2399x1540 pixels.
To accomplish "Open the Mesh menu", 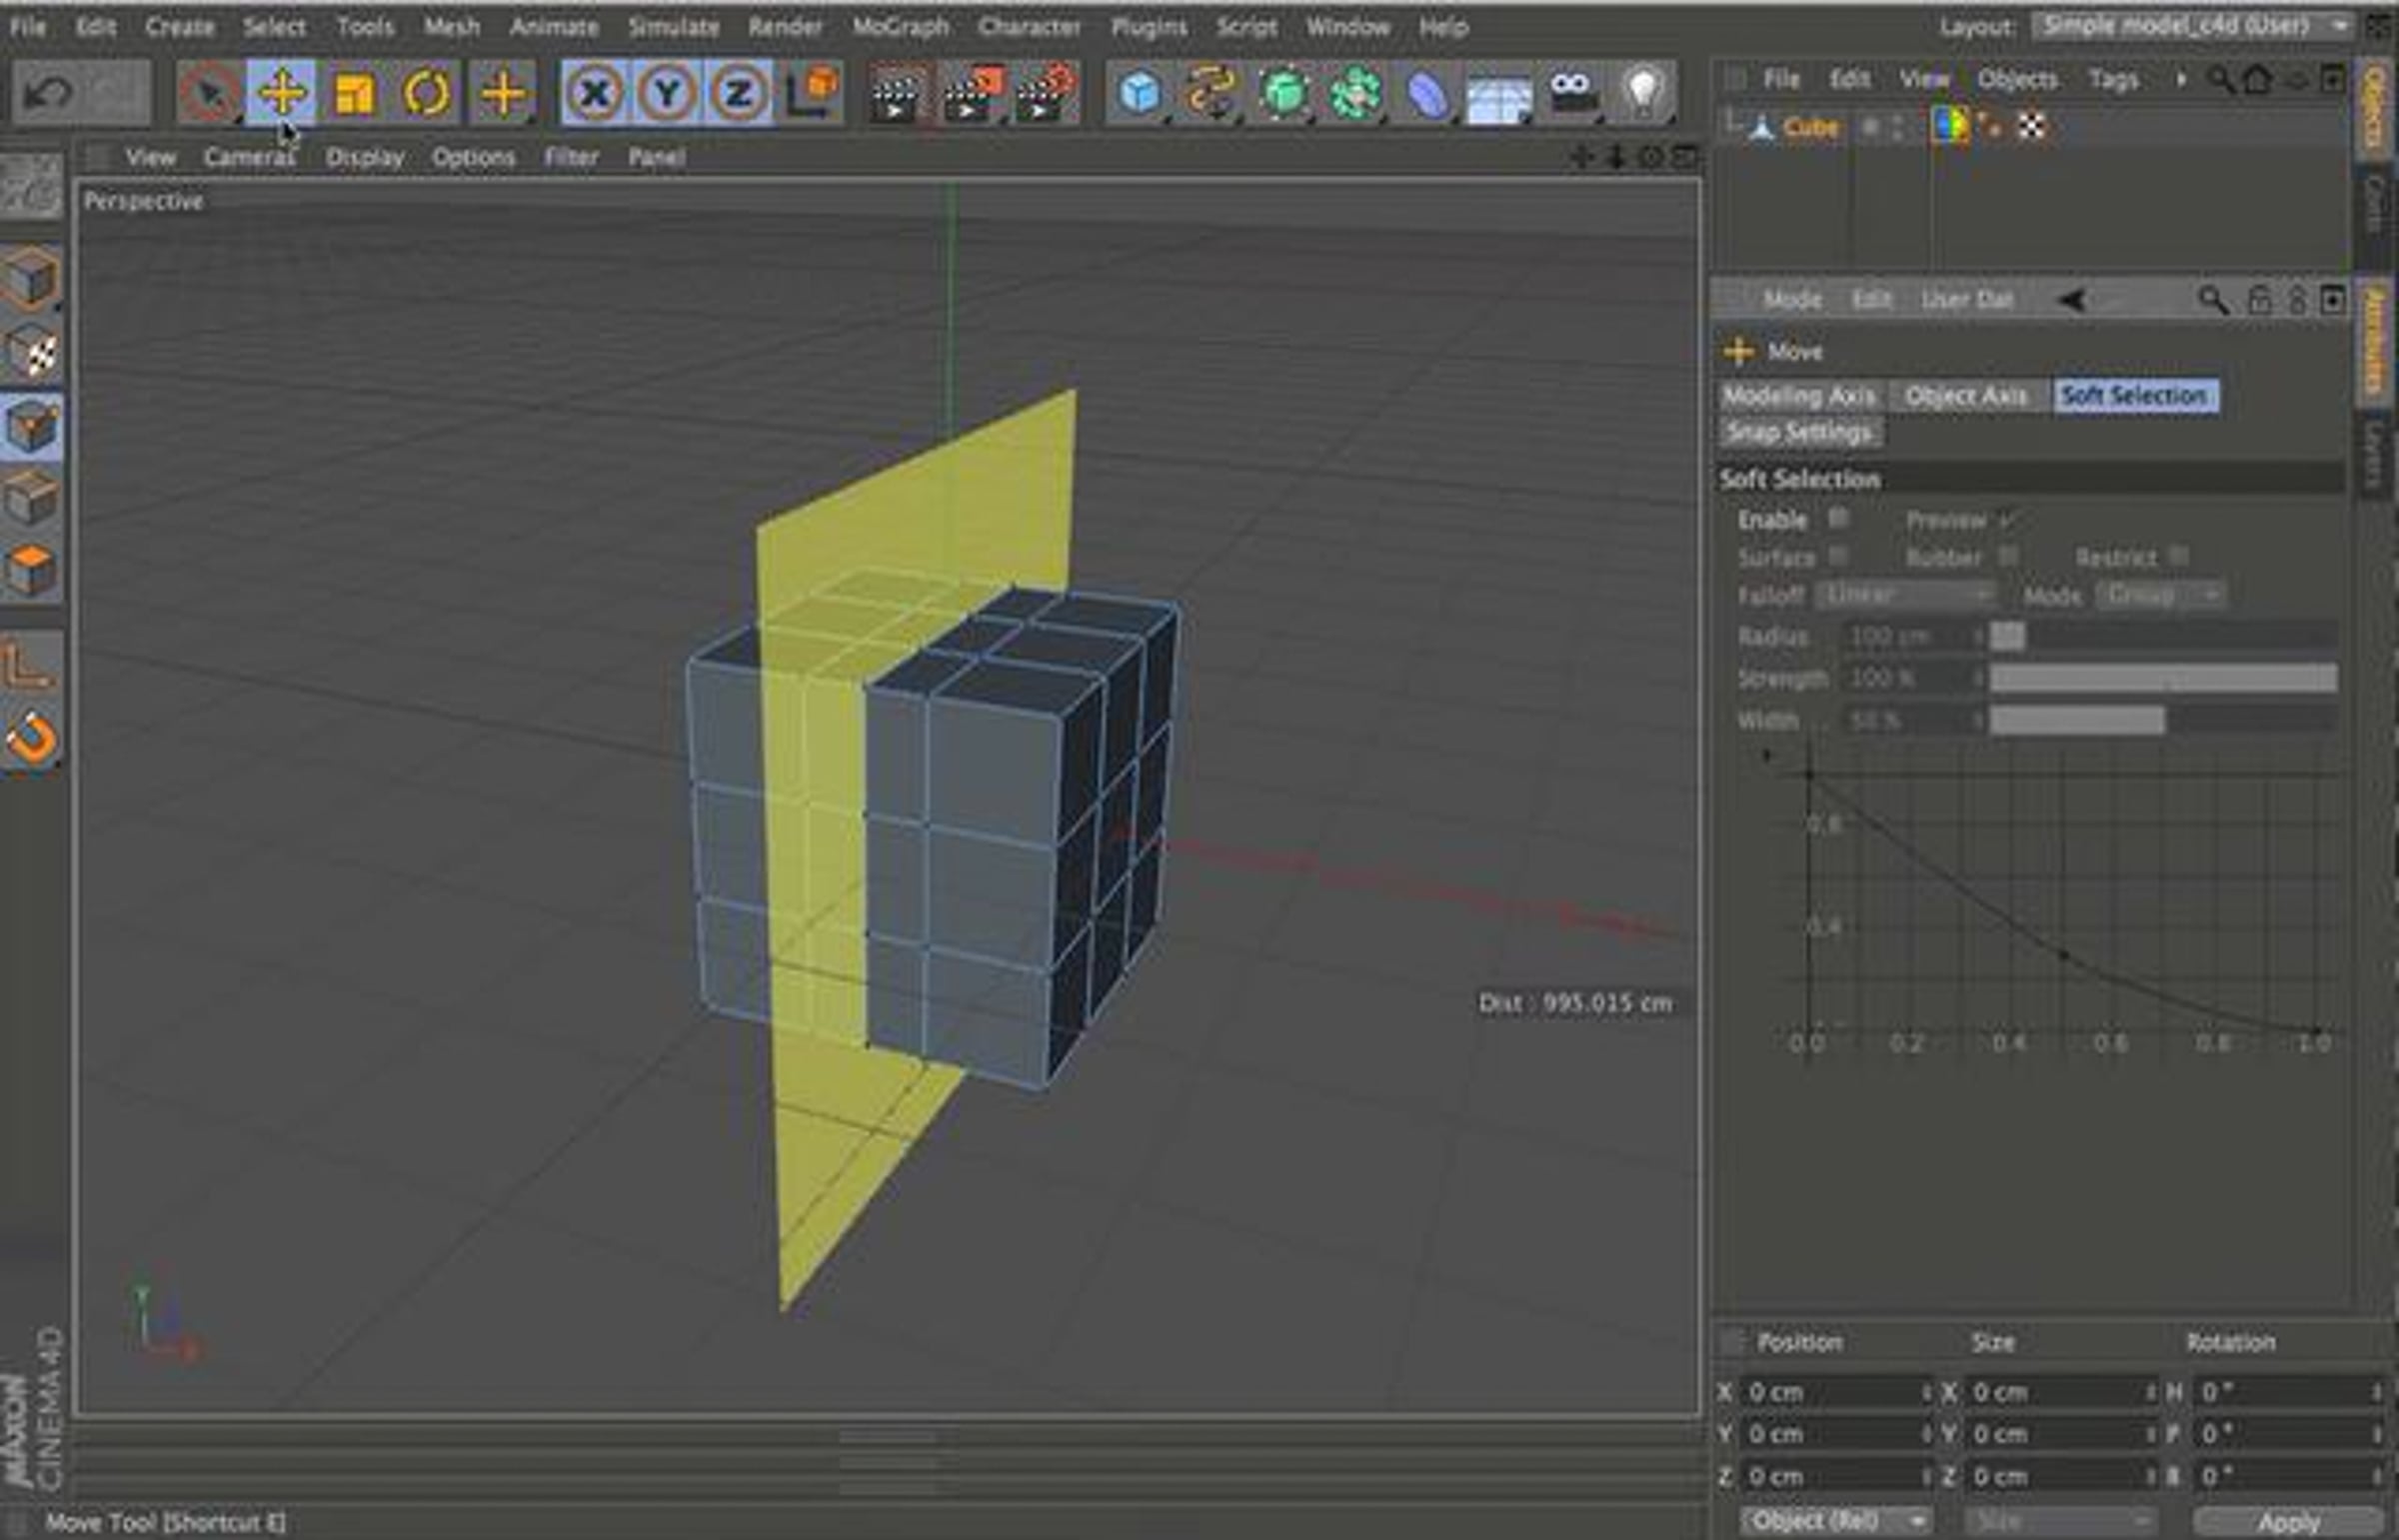I will (452, 27).
